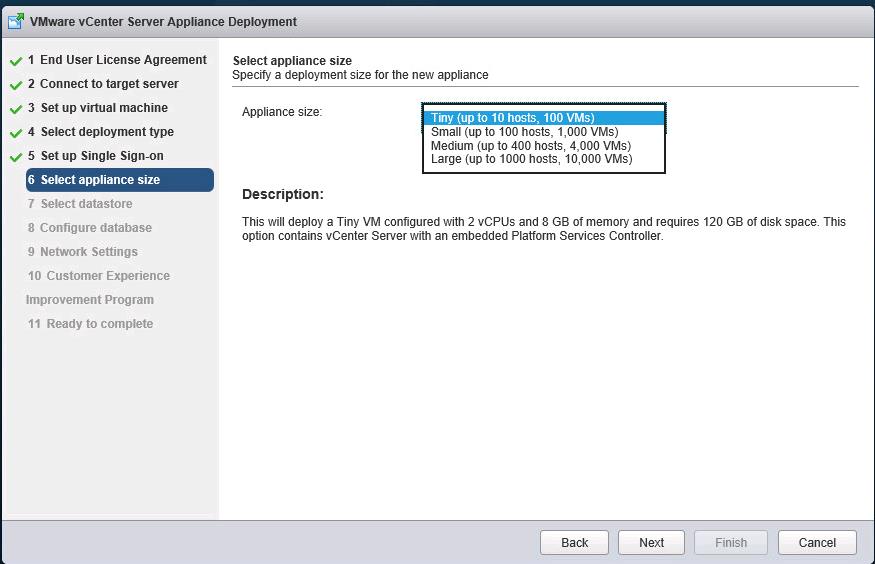Viewport: 875px width, 564px height.
Task: Go to step 1 End User License Agreement
Action: [x=117, y=60]
